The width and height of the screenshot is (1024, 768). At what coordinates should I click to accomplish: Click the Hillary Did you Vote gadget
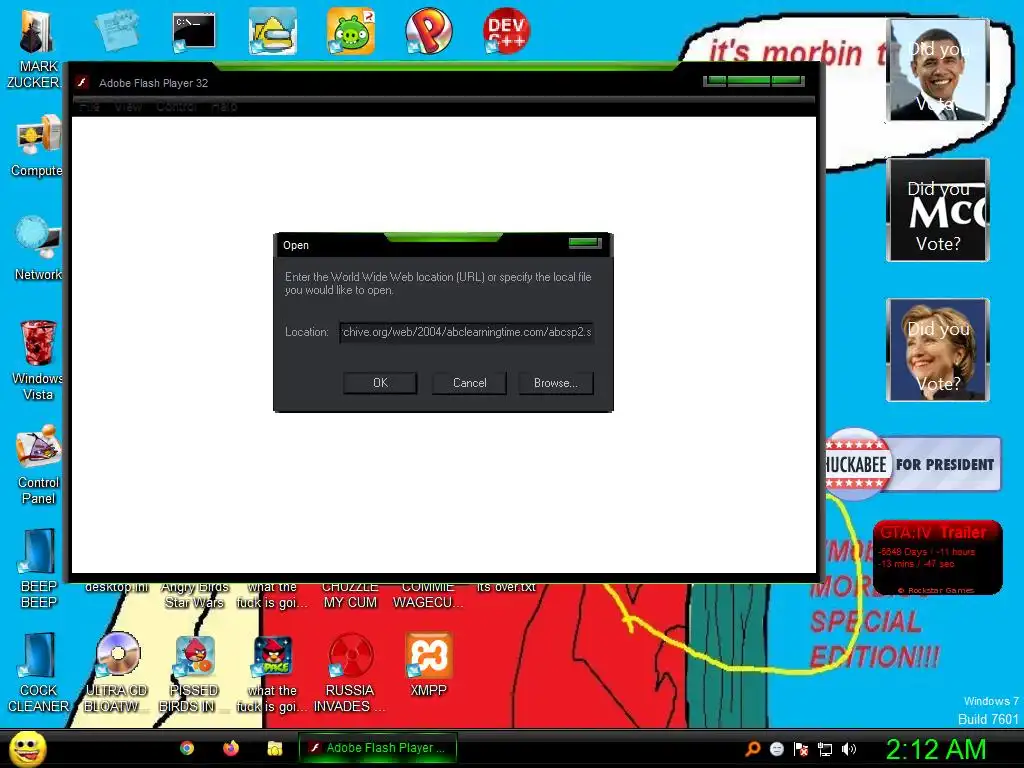coord(938,349)
